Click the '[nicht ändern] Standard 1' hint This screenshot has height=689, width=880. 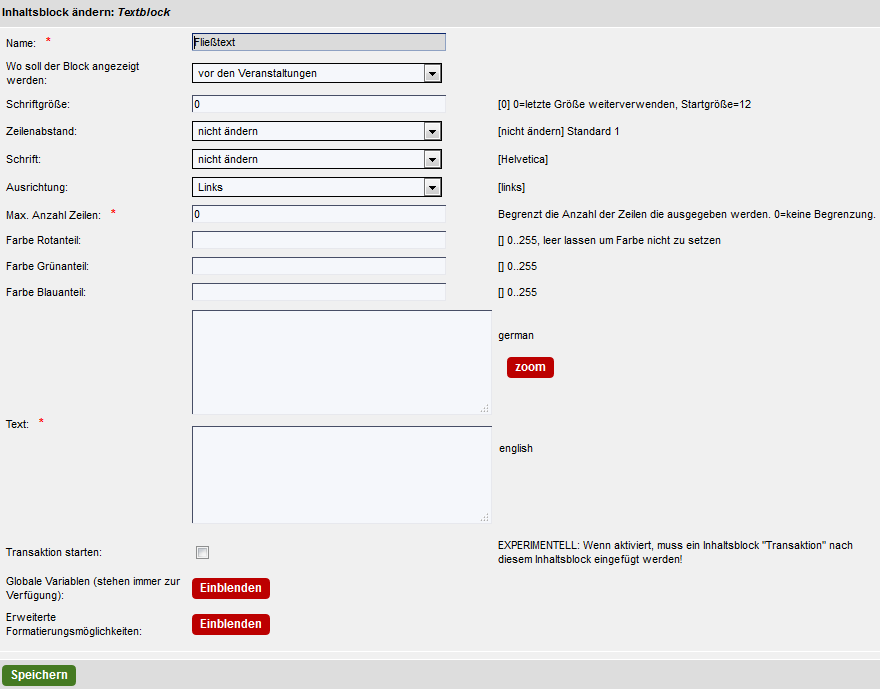pos(558,131)
